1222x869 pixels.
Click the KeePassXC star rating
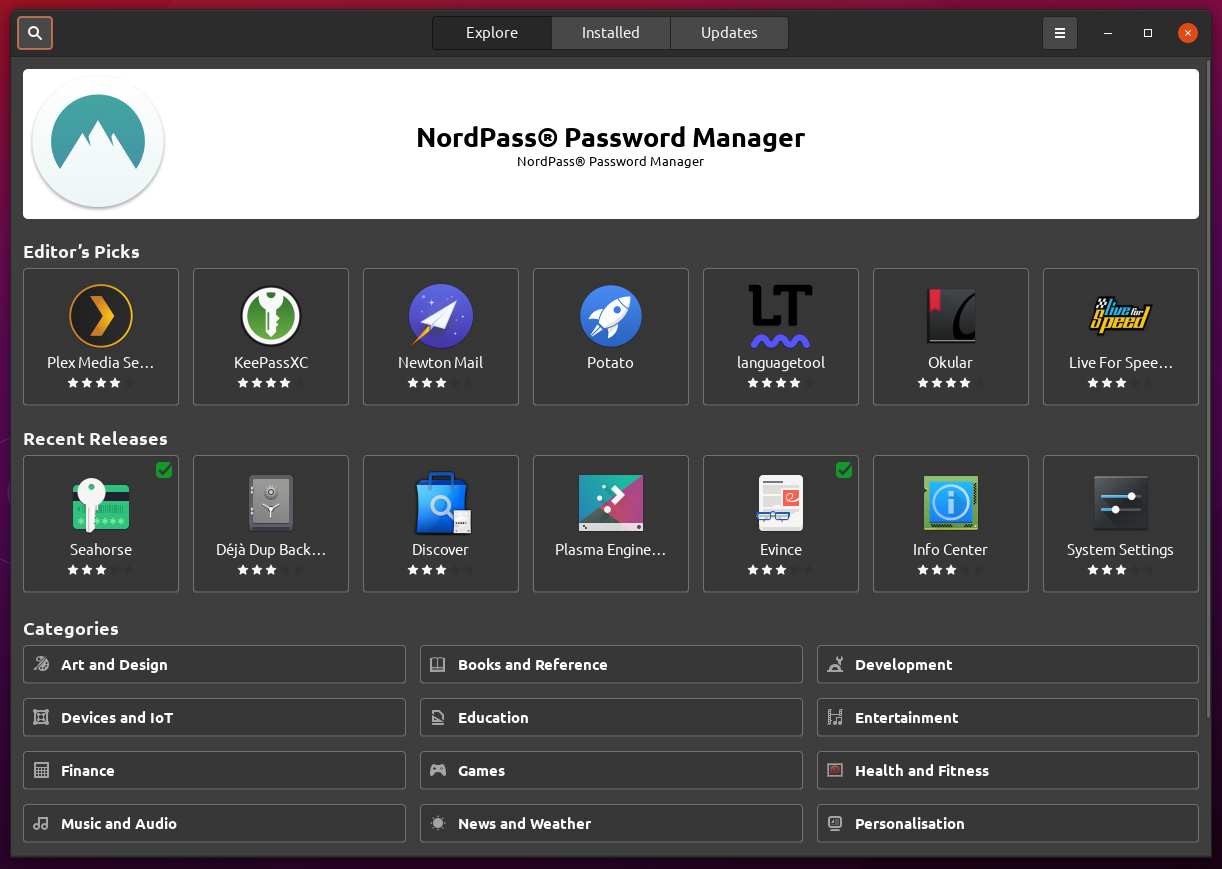(271, 383)
